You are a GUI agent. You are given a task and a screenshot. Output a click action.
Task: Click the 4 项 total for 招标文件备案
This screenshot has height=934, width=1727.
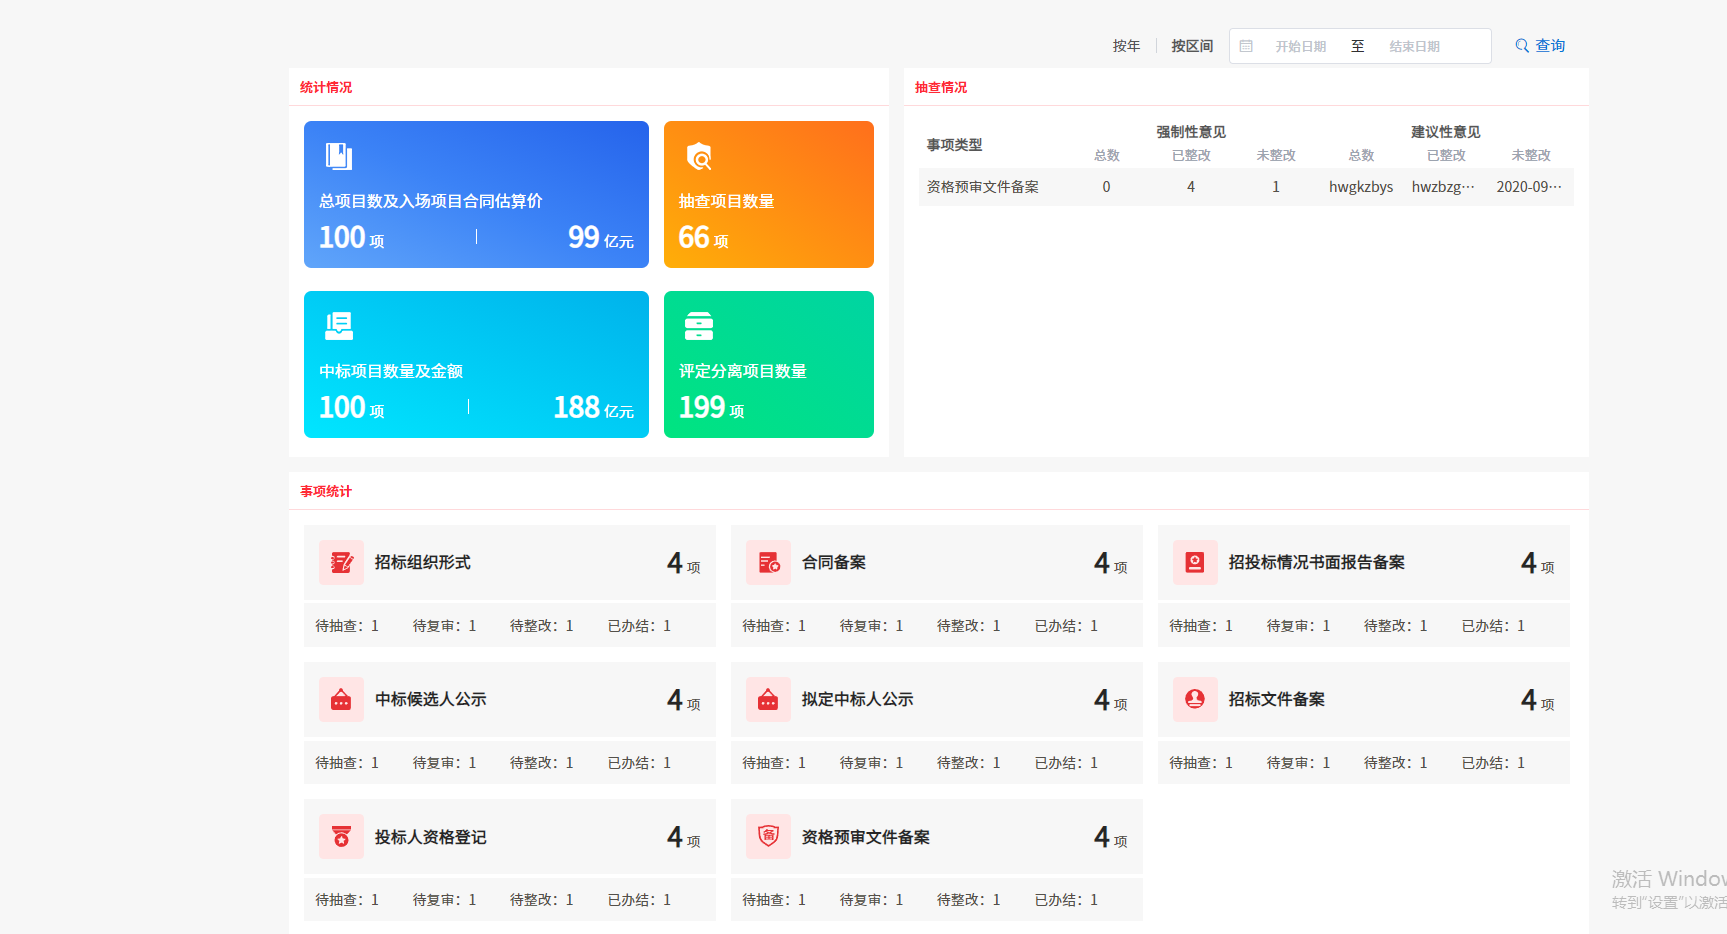[x=1537, y=700]
